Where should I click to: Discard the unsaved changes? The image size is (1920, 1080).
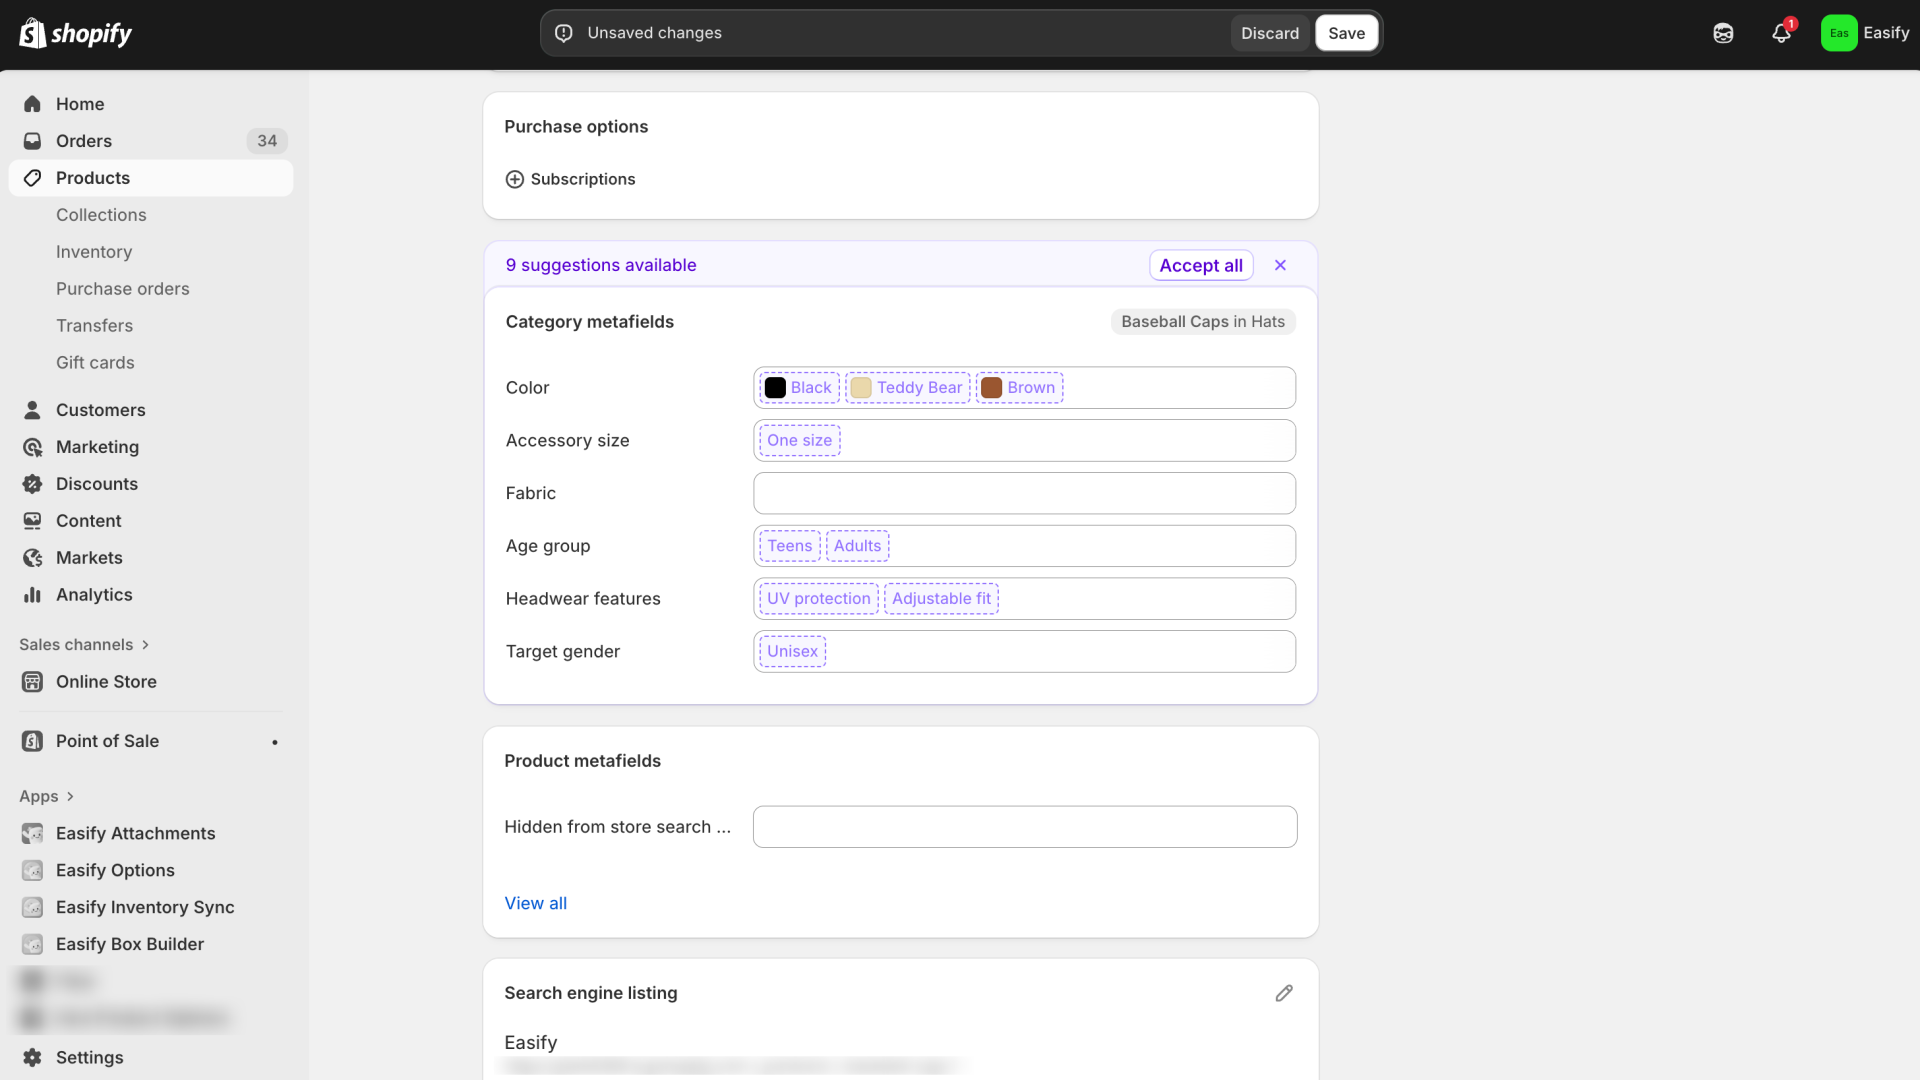[1270, 33]
